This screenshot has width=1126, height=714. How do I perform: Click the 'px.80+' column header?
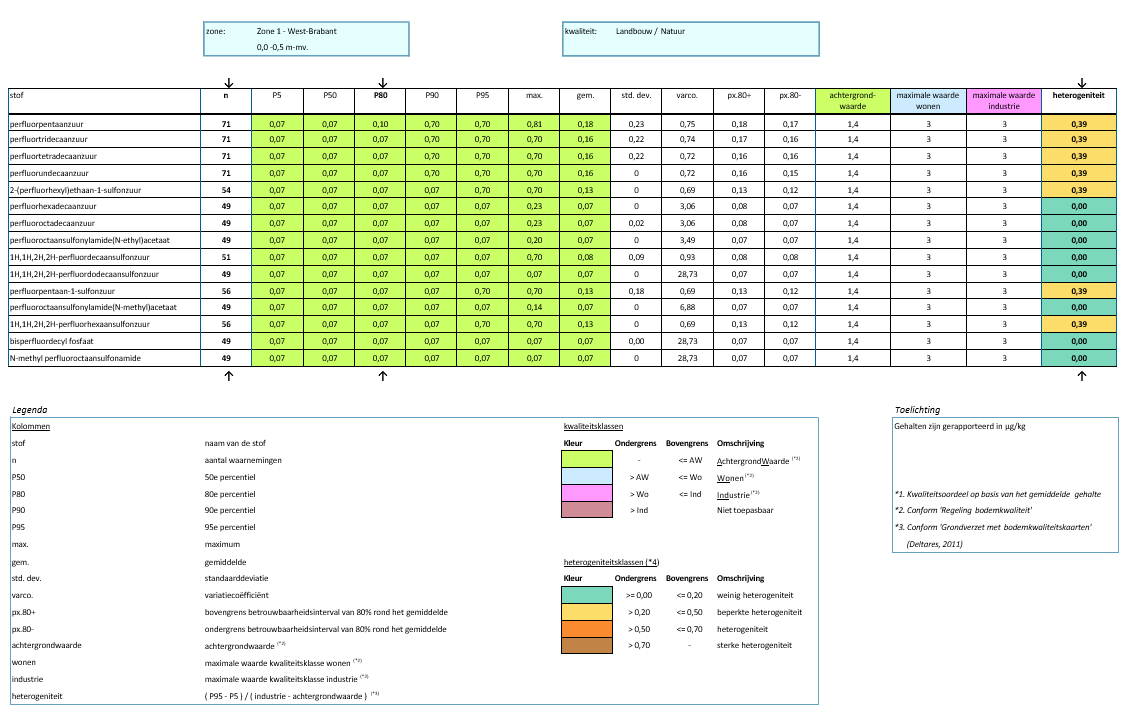tap(739, 101)
